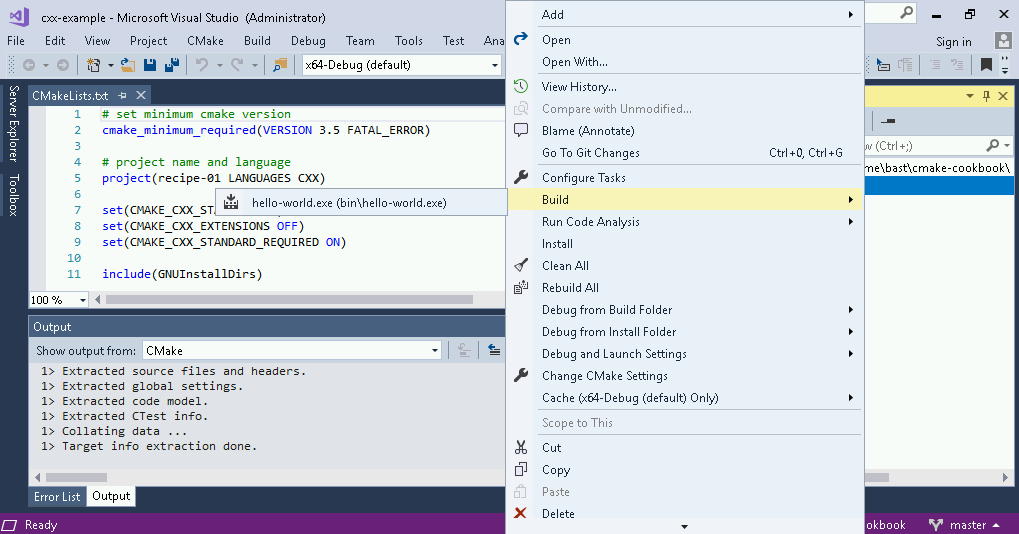Switch to the Error List tab
The height and width of the screenshot is (534, 1019).
tap(57, 496)
